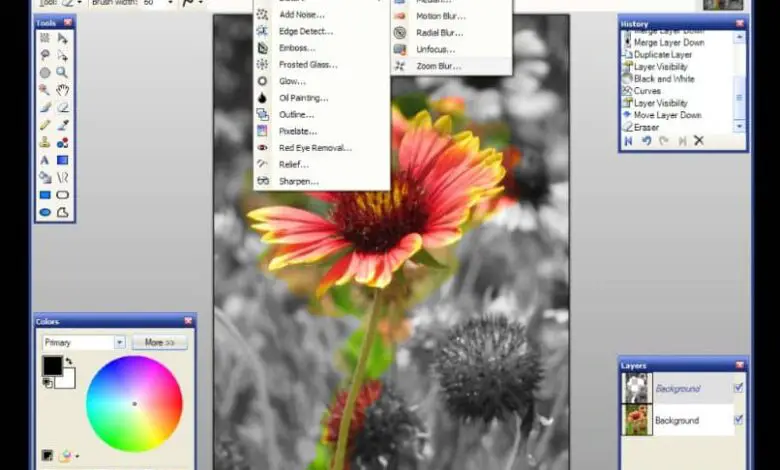The image size is (780, 470).
Task: Click the primary black color swatch
Action: pyautogui.click(x=52, y=366)
